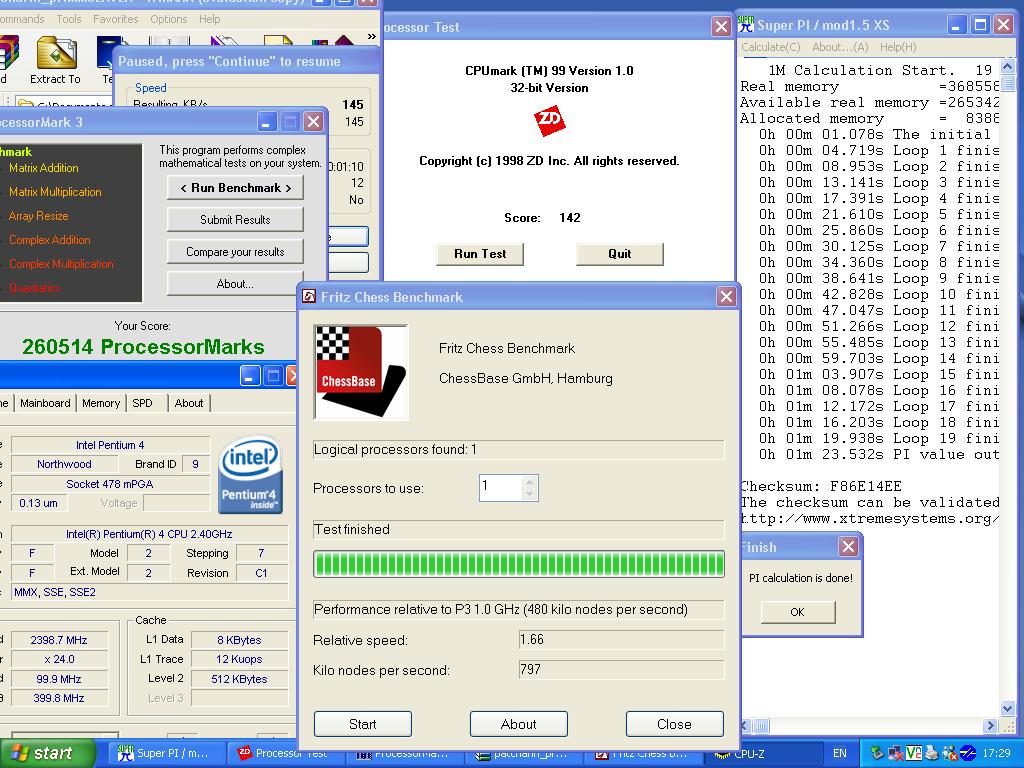Select Quadratics in ProcessorMark list
Screen dimensions: 1024x768
35,288
